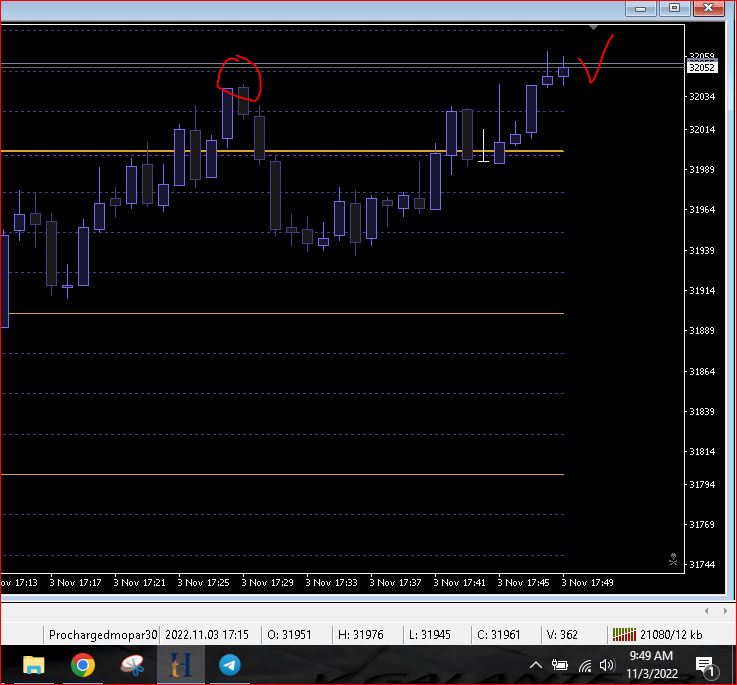This screenshot has width=737, height=685.
Task: Switch to the trading platform taskbar icon
Action: [180, 665]
